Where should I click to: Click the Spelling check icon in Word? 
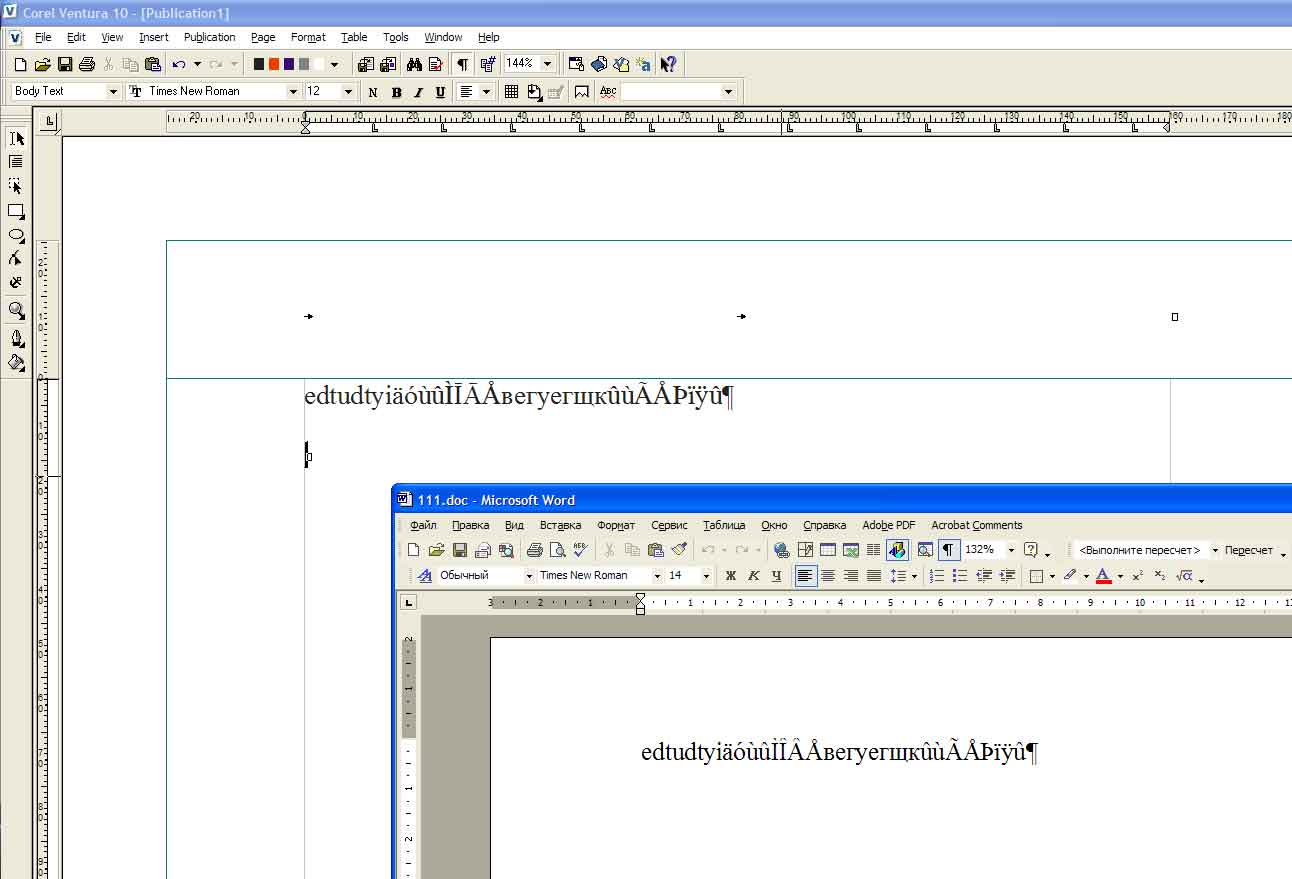pyautogui.click(x=580, y=550)
